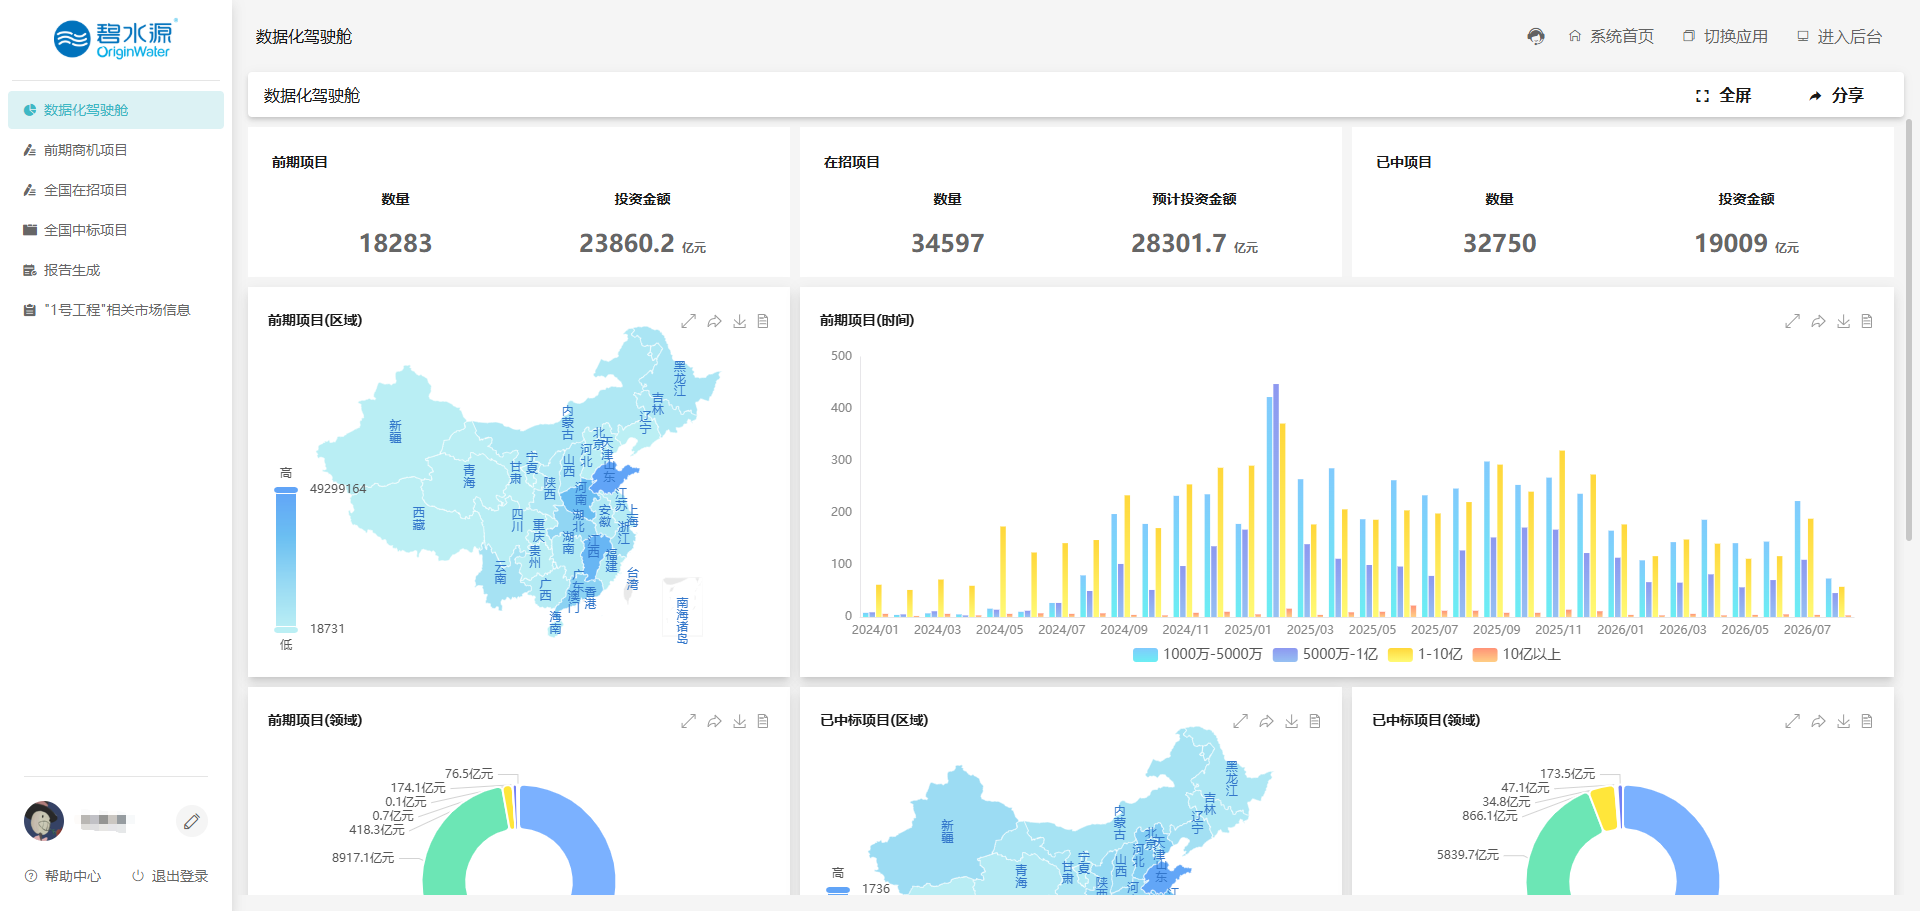Share the 已中标项目(领域) pie chart
This screenshot has width=1920, height=911.
click(x=1818, y=721)
